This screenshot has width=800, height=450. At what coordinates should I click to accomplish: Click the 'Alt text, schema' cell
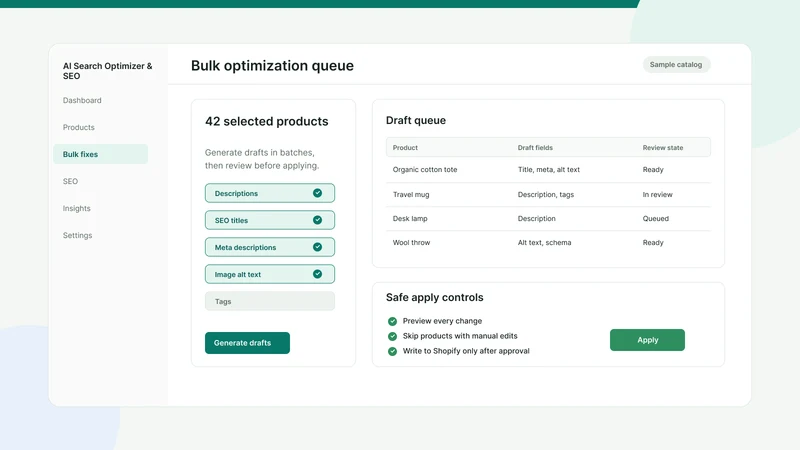pyautogui.click(x=544, y=242)
